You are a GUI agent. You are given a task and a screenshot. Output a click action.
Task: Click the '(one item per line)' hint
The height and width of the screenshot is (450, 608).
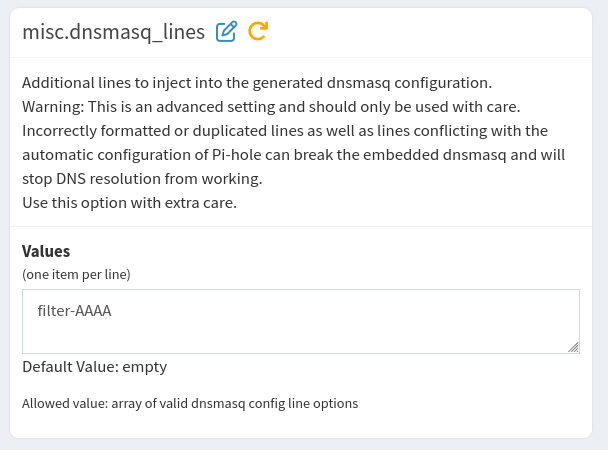(x=76, y=274)
